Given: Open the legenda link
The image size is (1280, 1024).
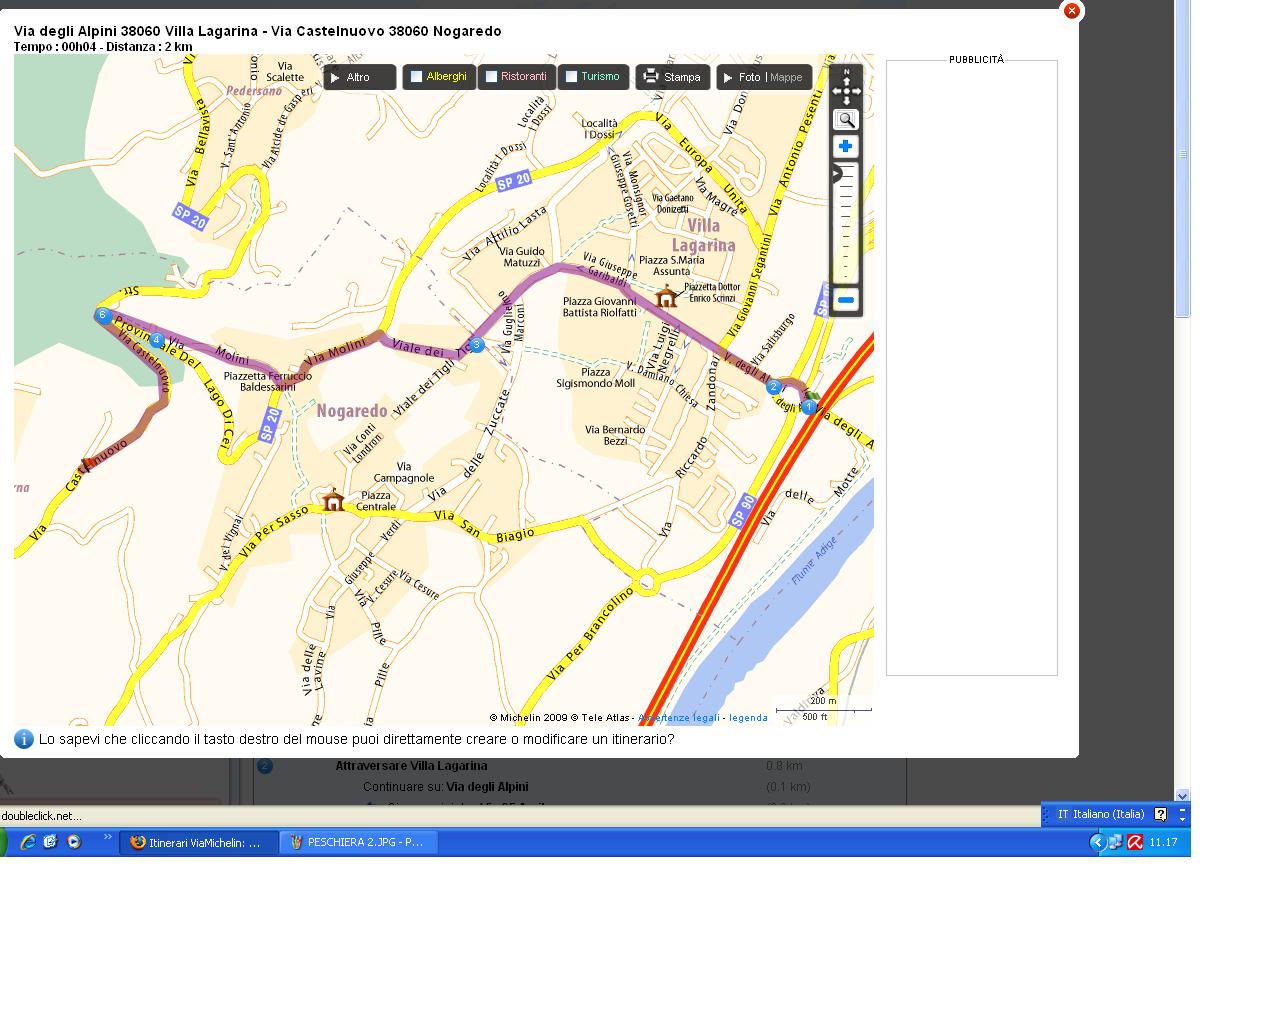Looking at the screenshot, I should pos(748,718).
